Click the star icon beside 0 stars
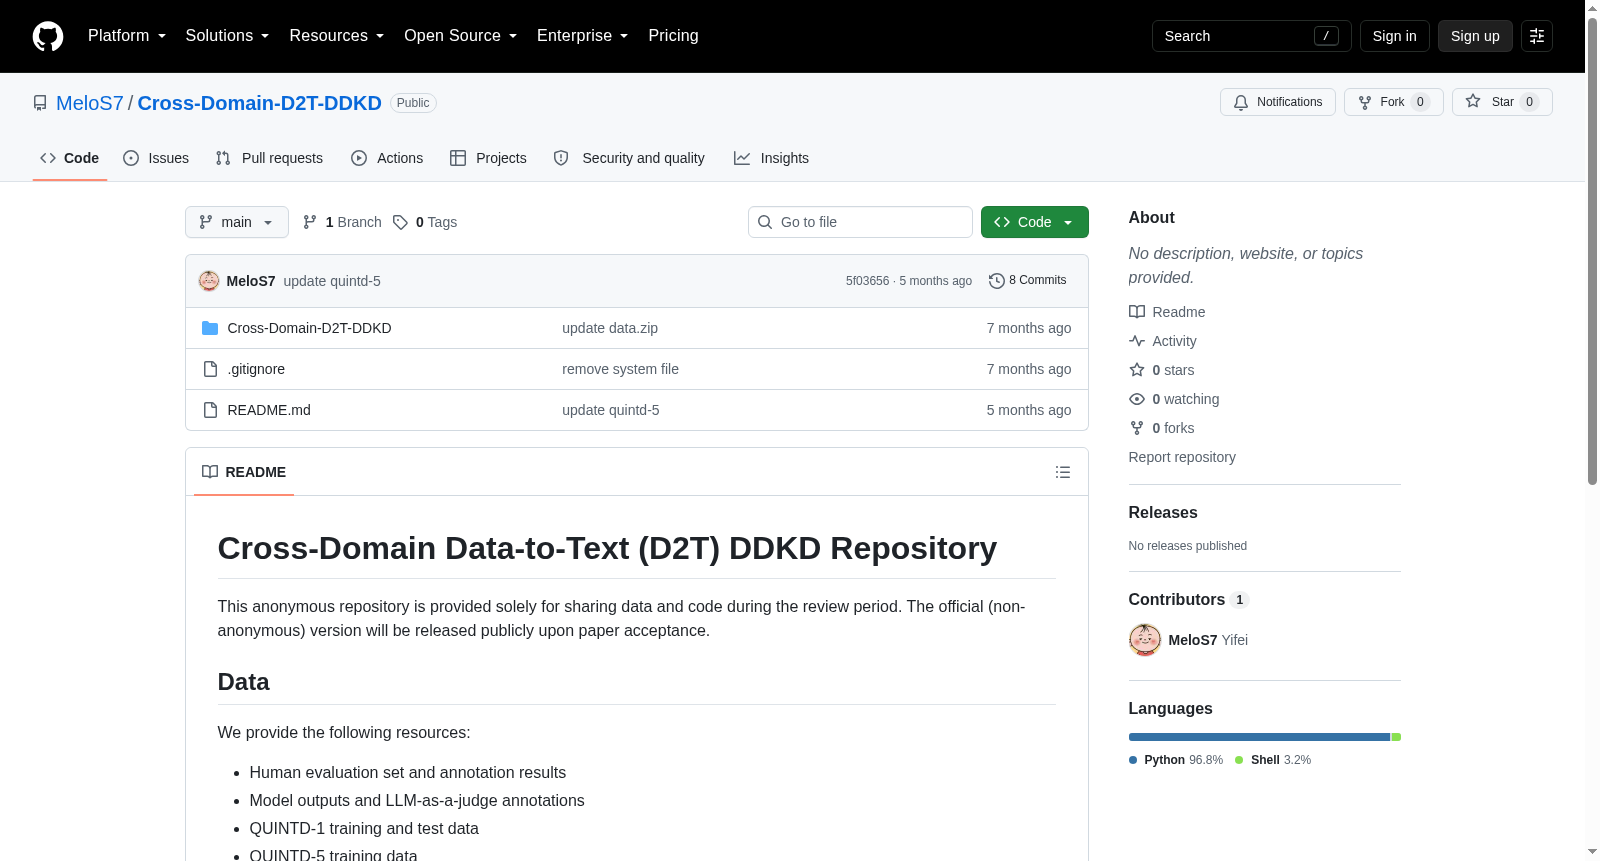Screen dimensions: 1600x861 coord(1137,370)
